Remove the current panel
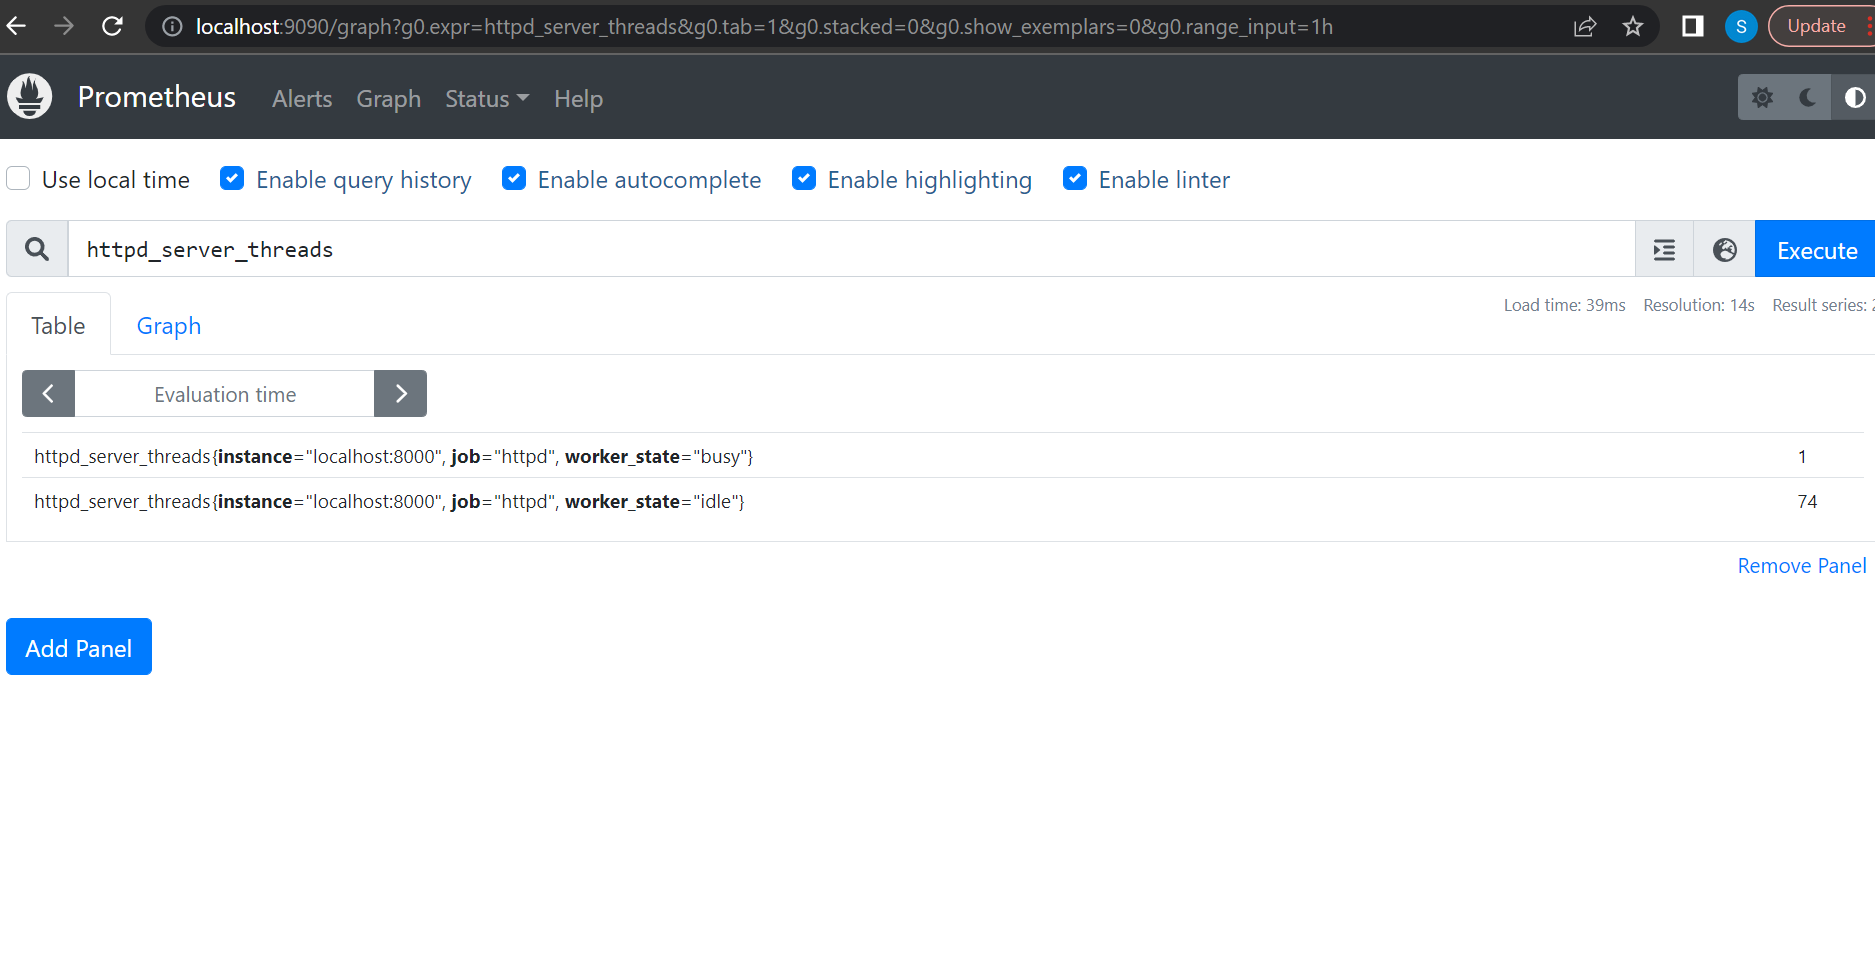1875x963 pixels. click(x=1802, y=566)
